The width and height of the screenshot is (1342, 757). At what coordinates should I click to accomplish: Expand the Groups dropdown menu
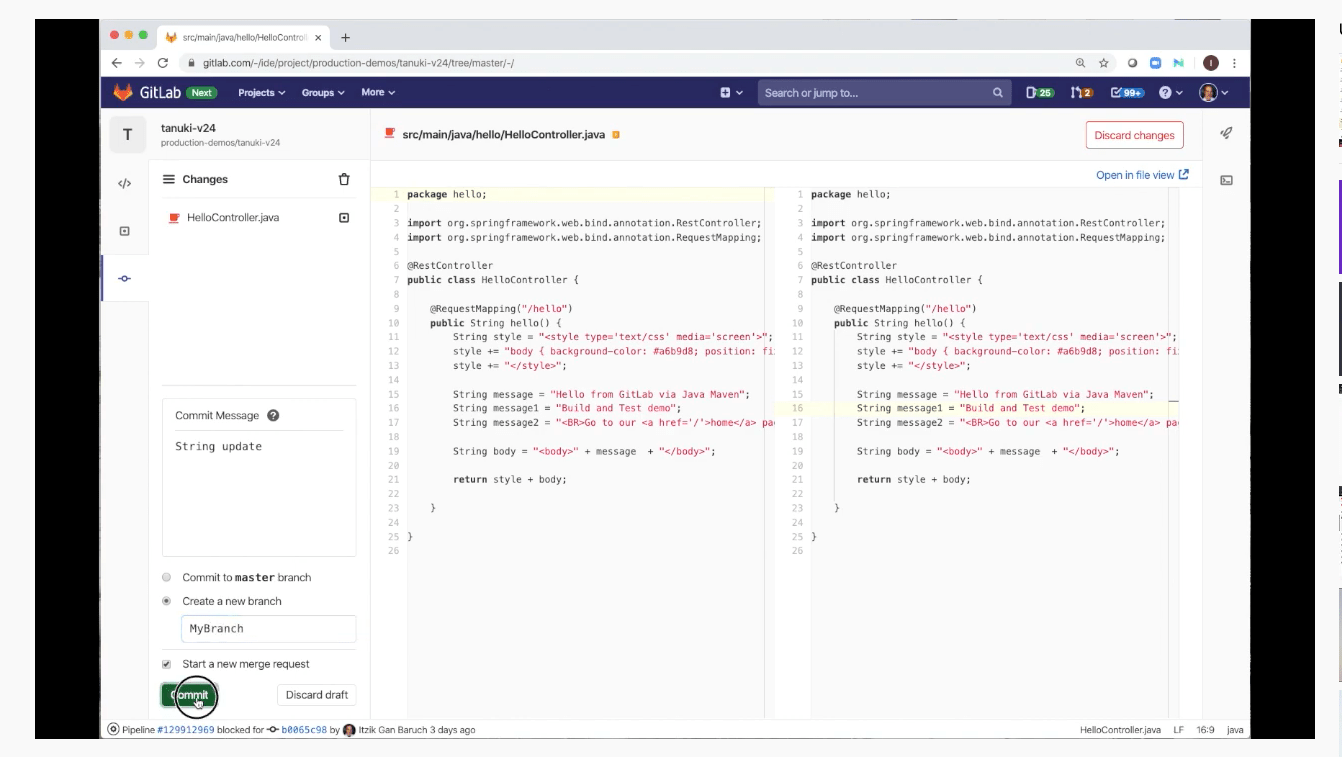click(x=323, y=93)
